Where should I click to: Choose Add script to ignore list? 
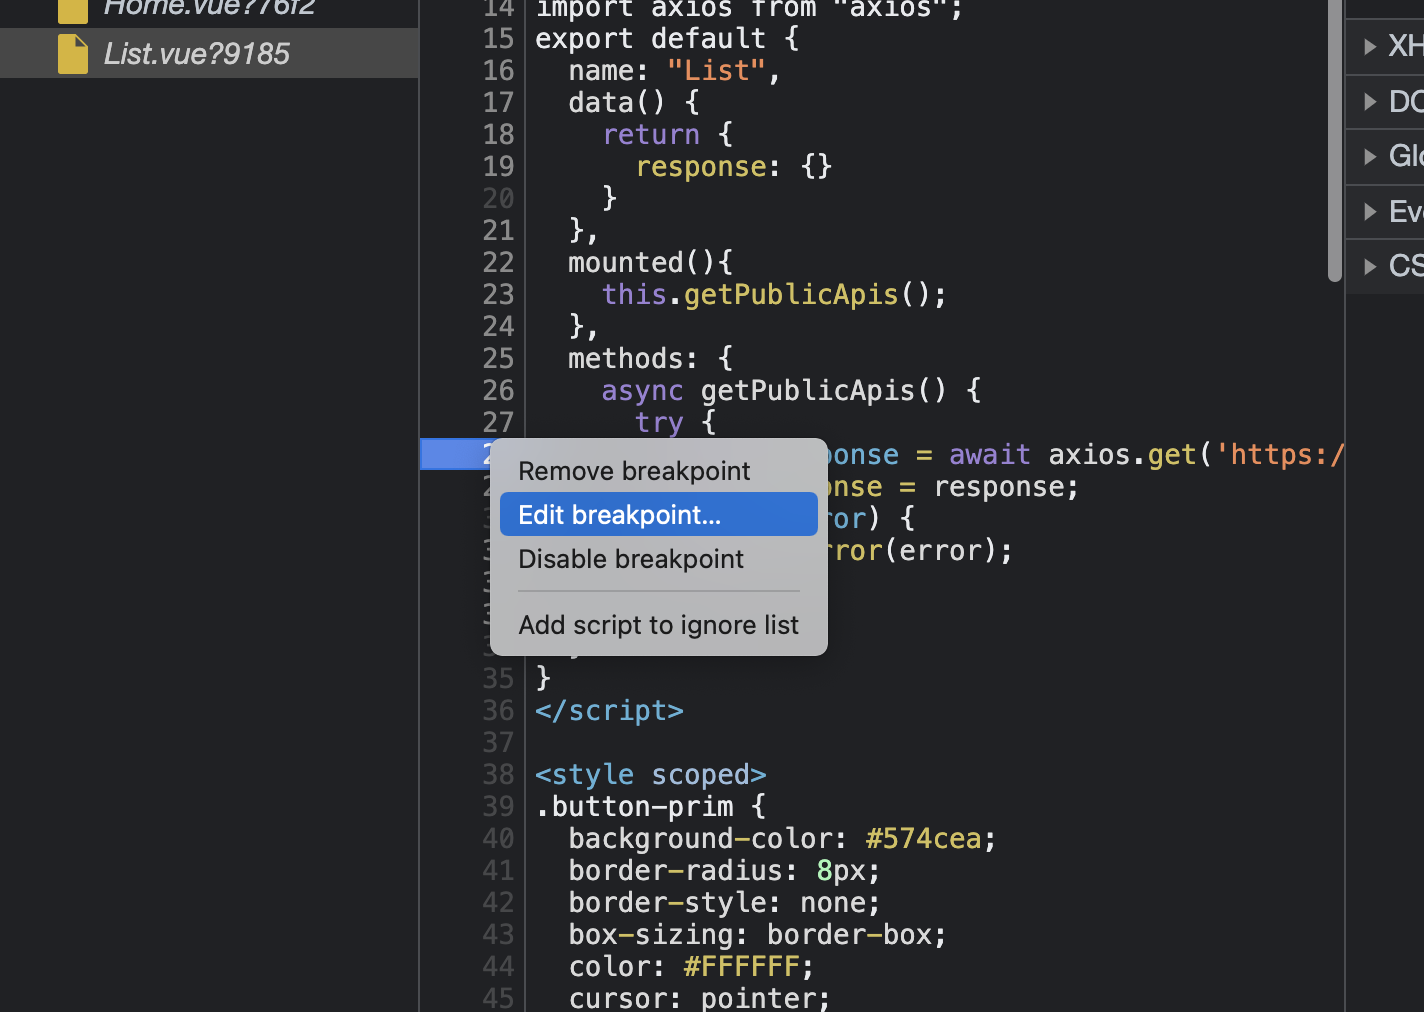[x=658, y=625]
